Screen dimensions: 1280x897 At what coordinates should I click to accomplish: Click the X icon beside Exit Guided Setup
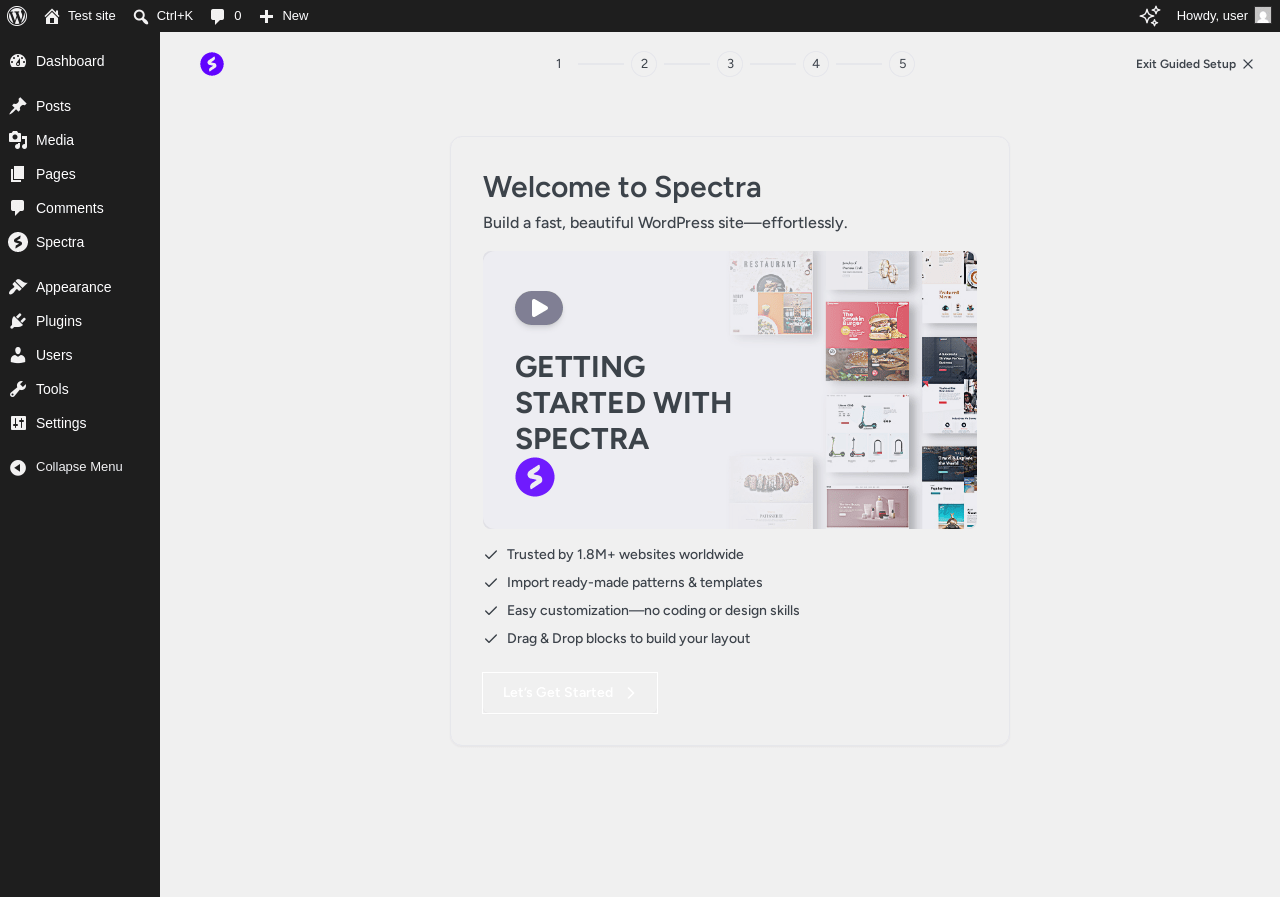[1248, 64]
